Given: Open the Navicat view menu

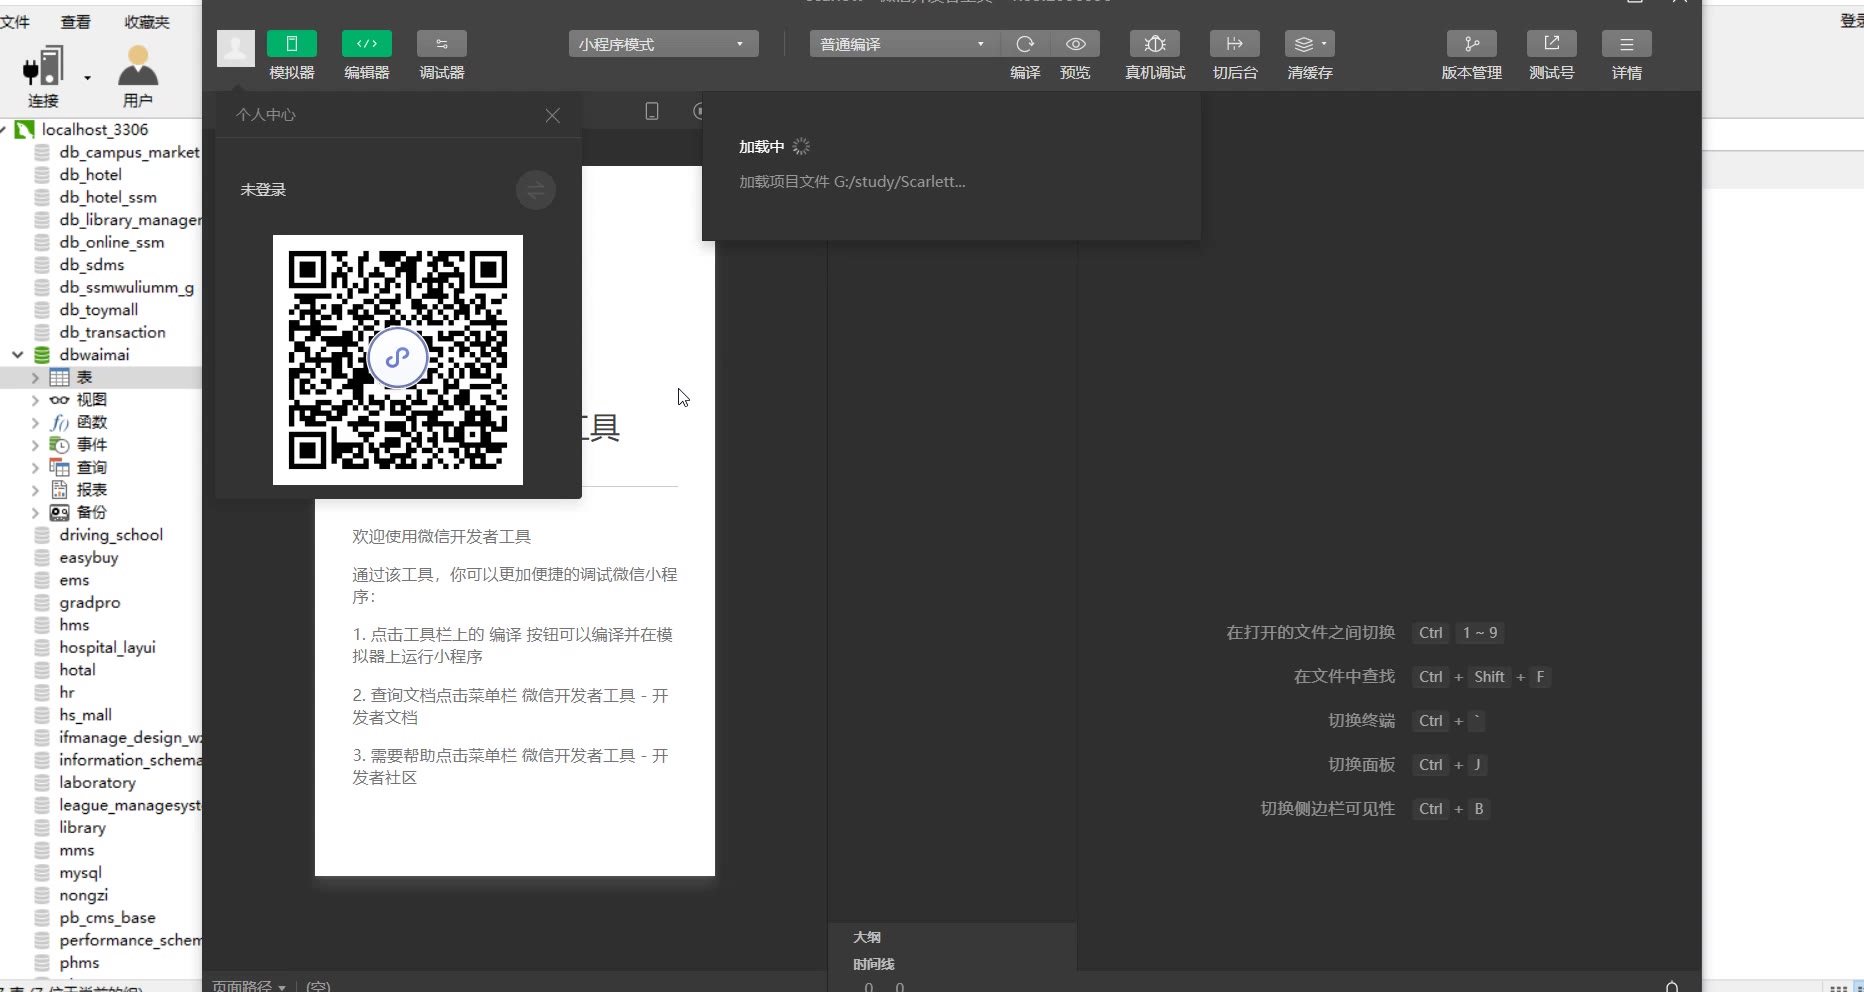Looking at the screenshot, I should pos(76,22).
